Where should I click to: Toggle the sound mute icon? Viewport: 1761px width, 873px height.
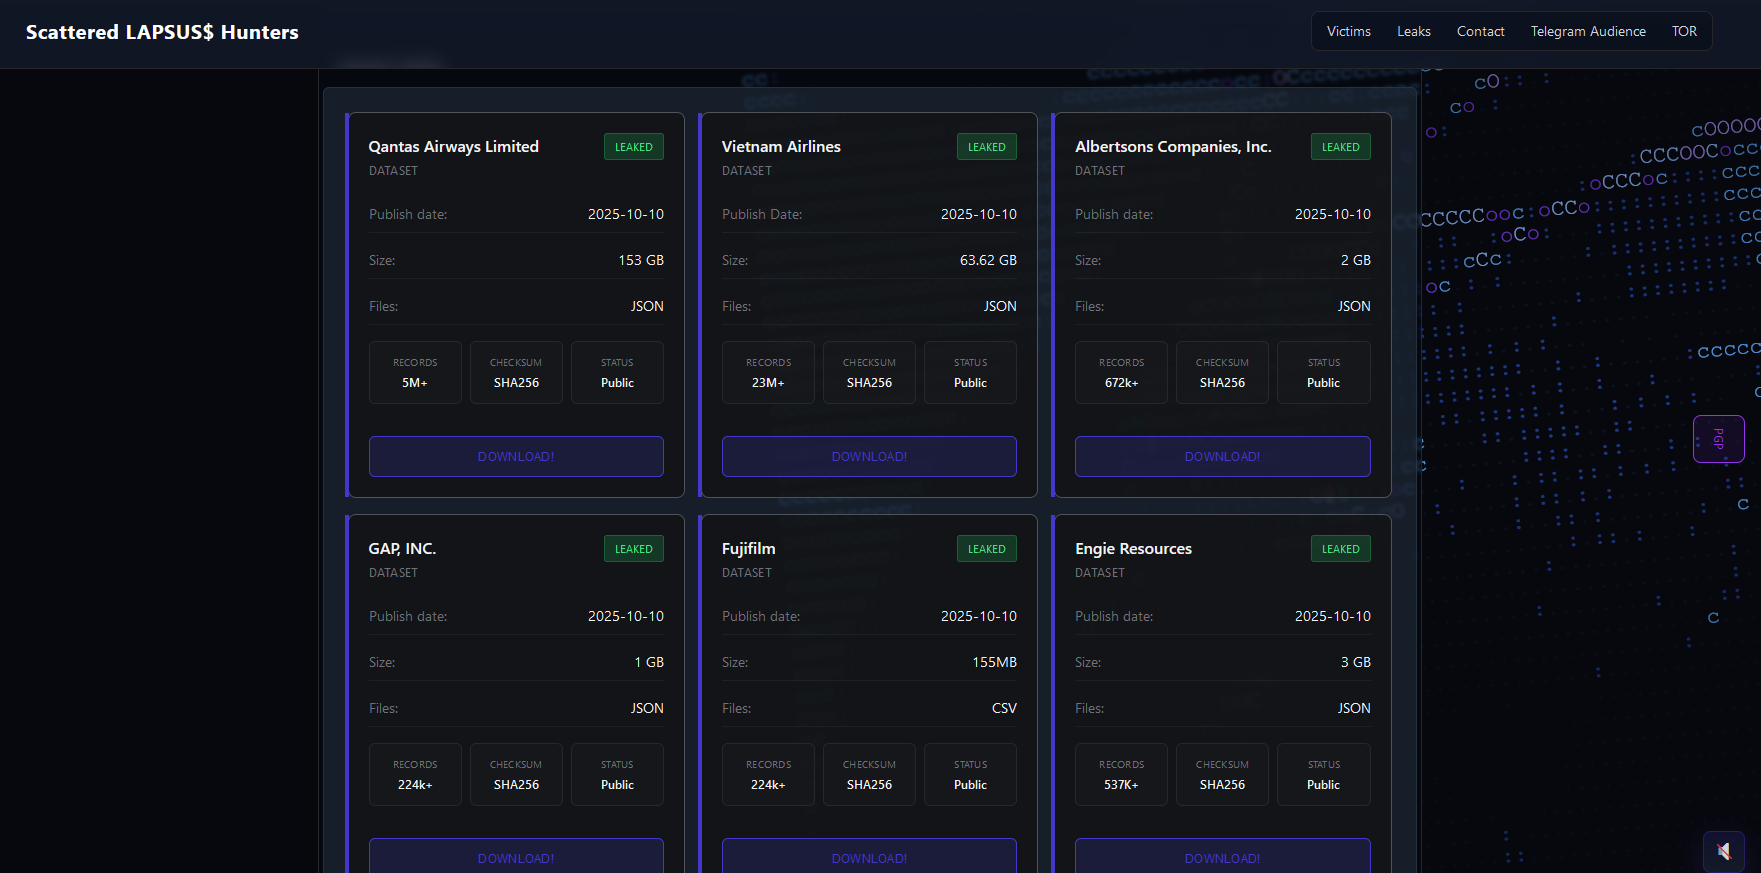click(1723, 851)
